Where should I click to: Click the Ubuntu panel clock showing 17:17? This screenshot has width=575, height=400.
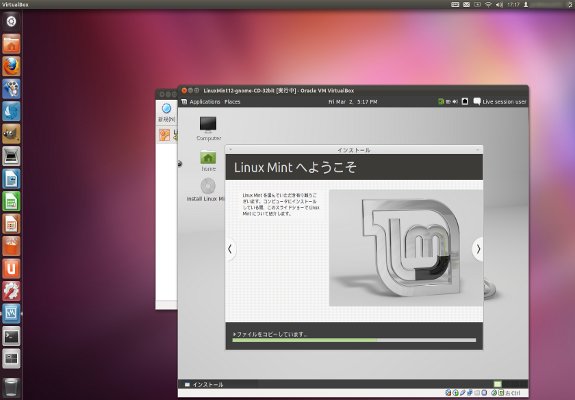pyautogui.click(x=513, y=4)
